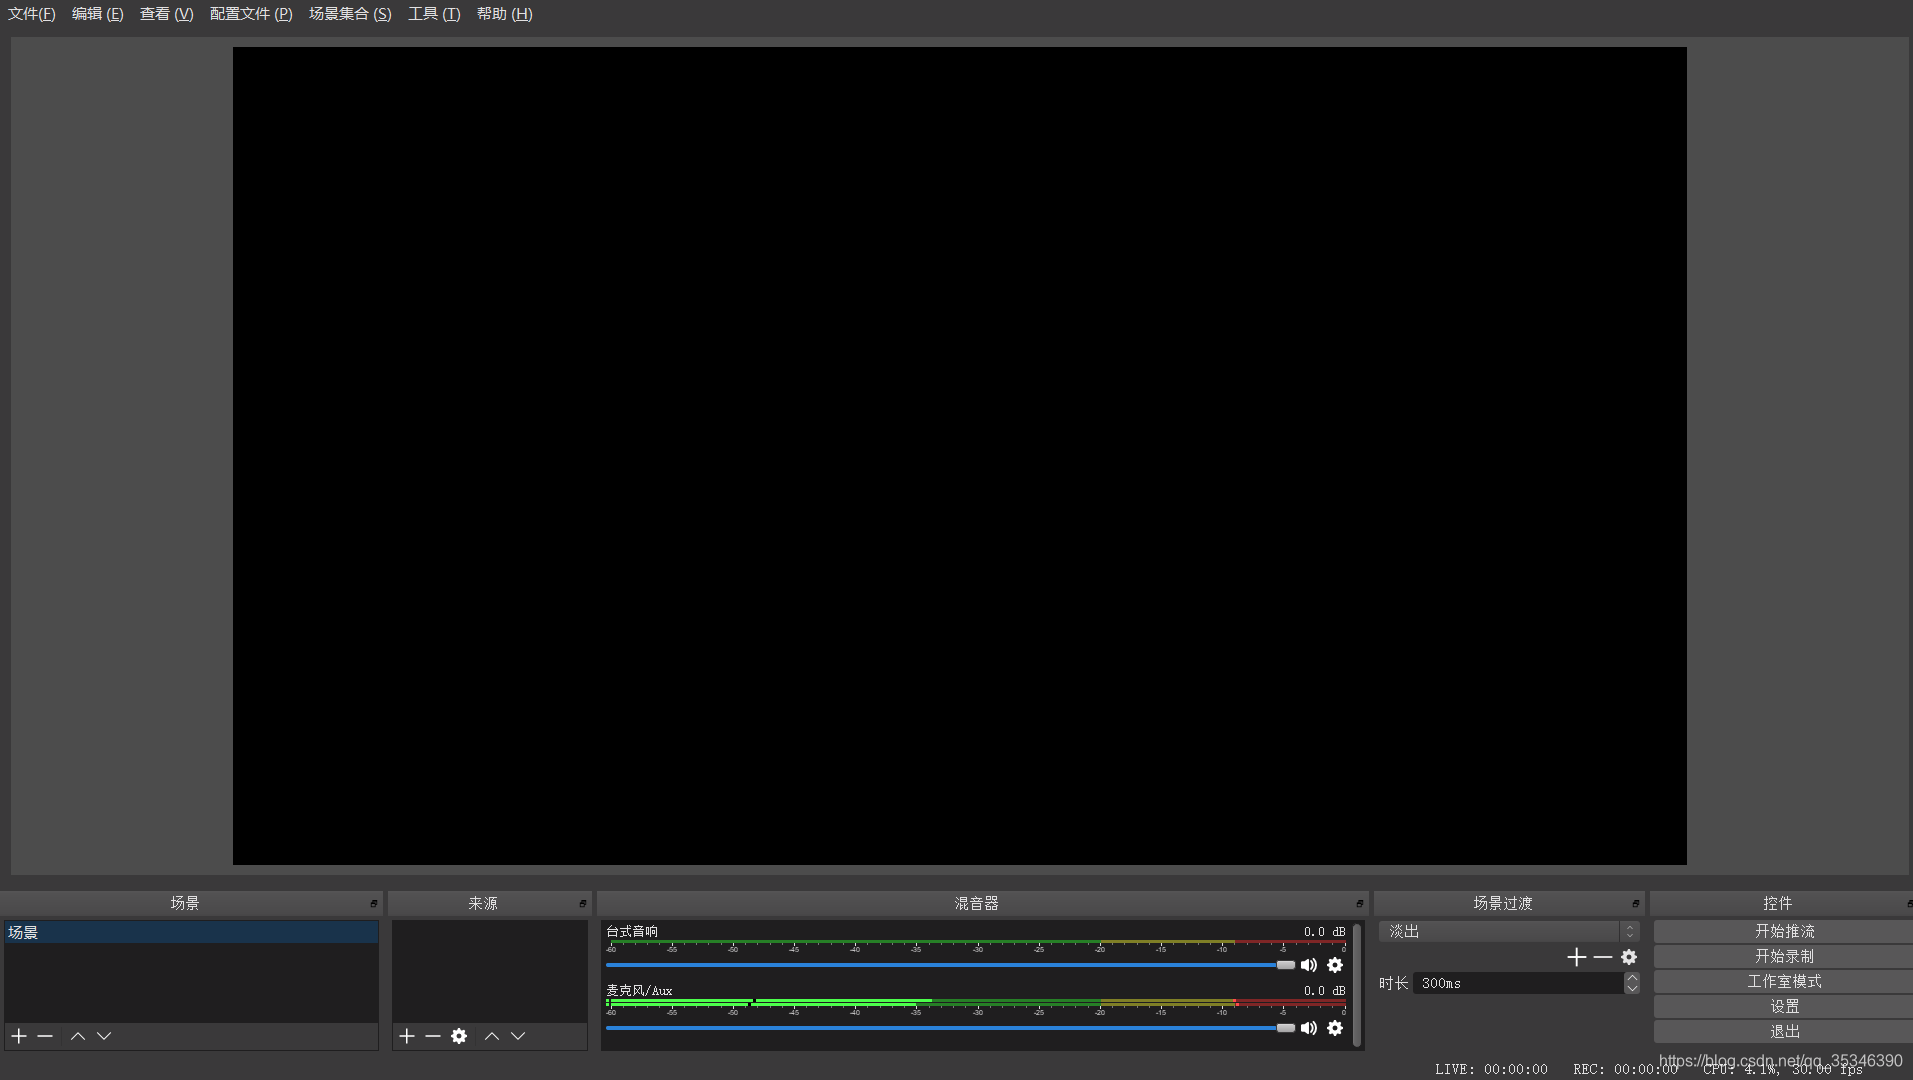Image resolution: width=1913 pixels, height=1080 pixels.
Task: Decrease transition duration stepper down arrow
Action: pyautogui.click(x=1632, y=988)
